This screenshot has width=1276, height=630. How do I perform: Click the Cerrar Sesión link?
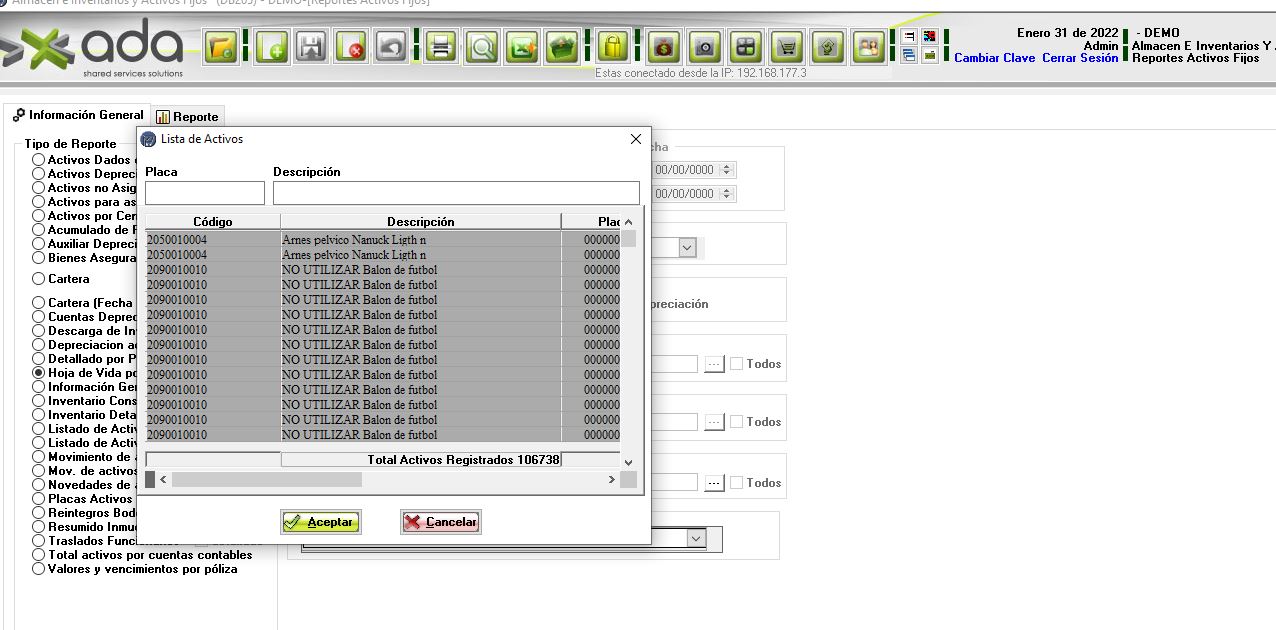tap(1080, 58)
